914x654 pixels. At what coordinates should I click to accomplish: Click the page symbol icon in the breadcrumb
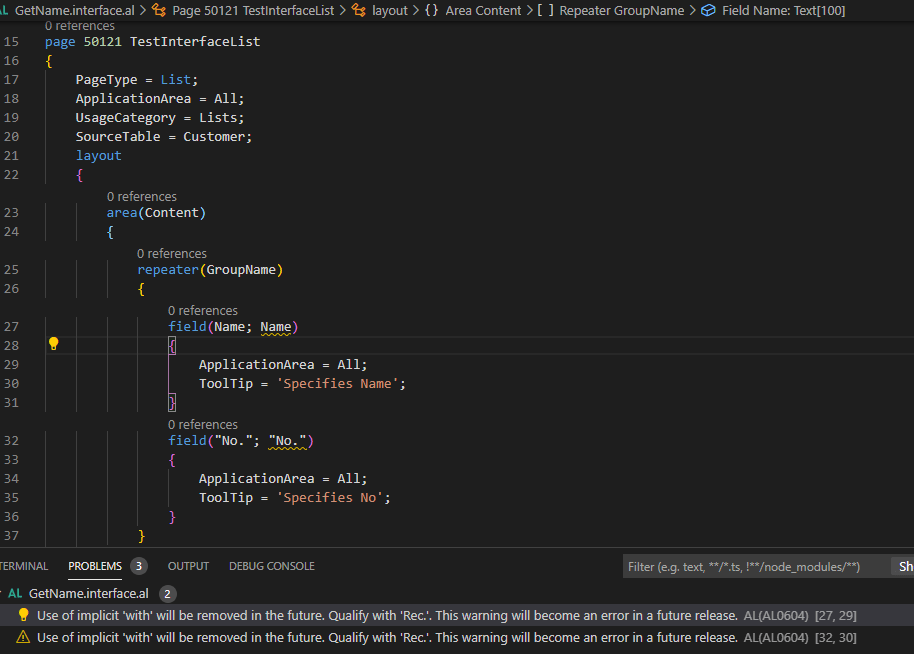(158, 10)
